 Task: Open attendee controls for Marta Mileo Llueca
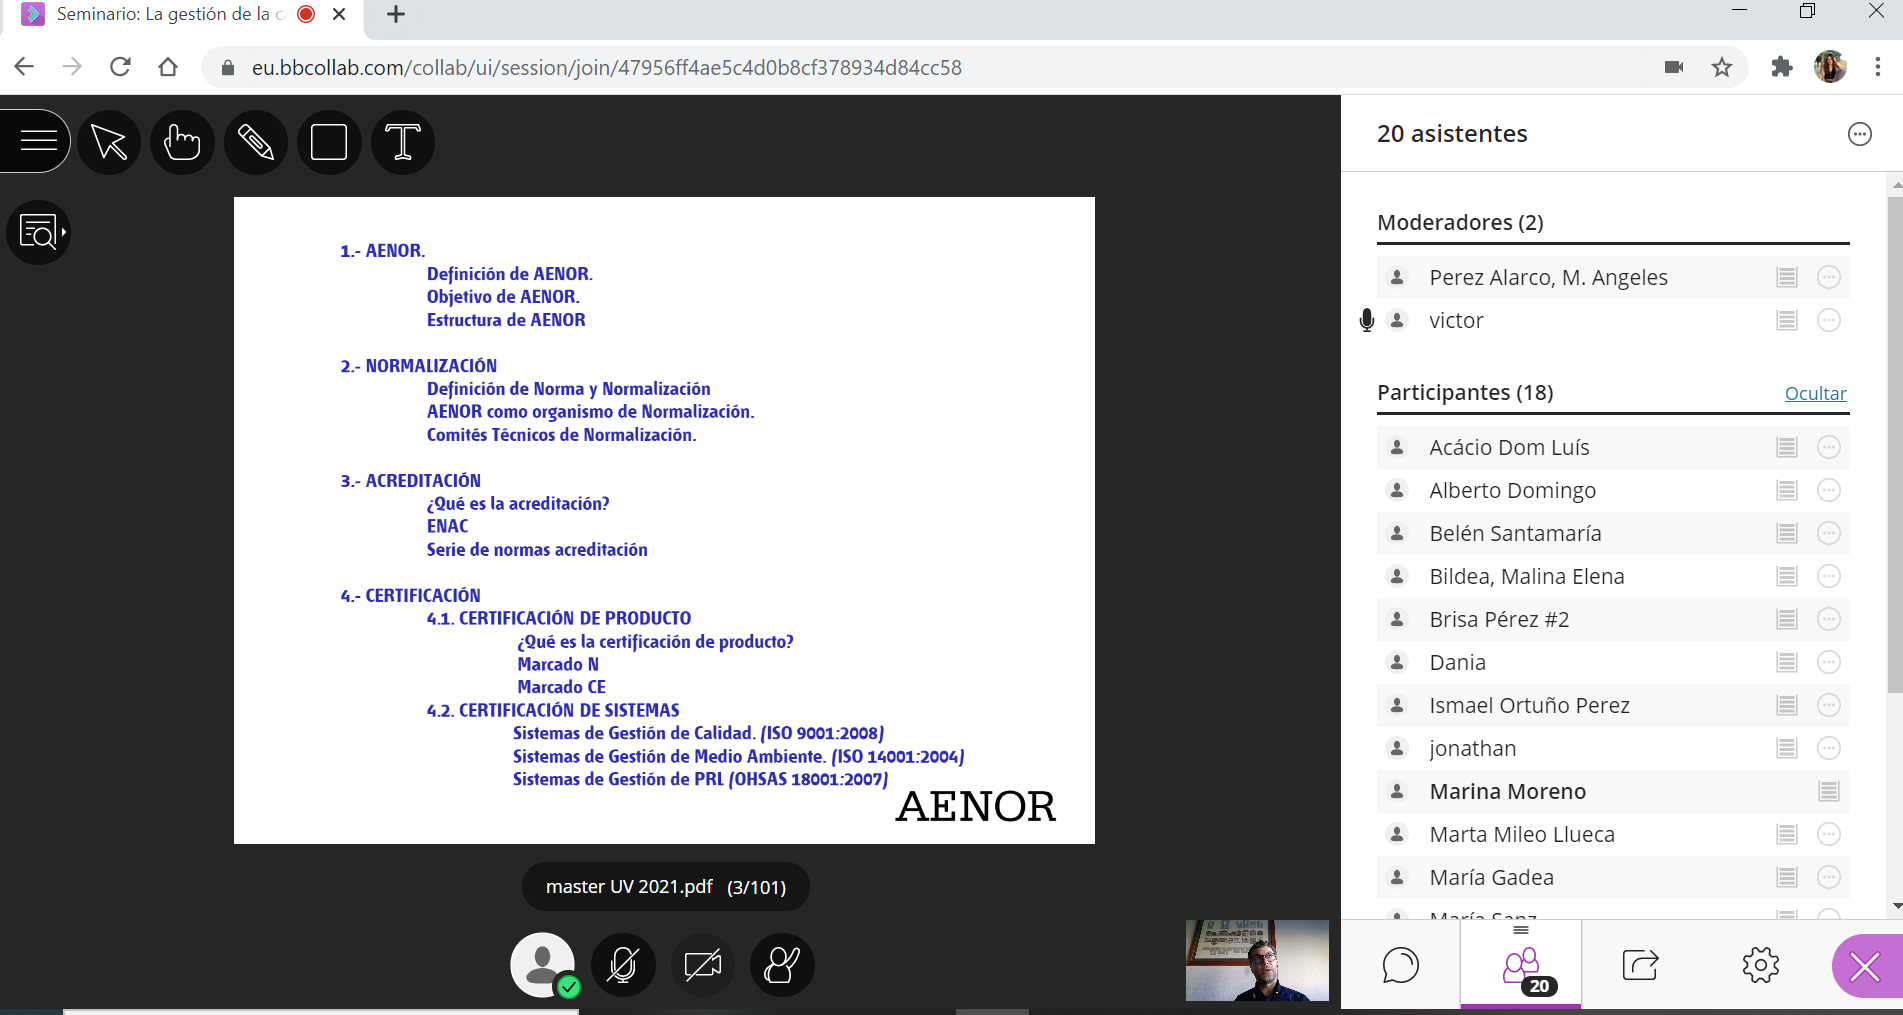pos(1828,834)
